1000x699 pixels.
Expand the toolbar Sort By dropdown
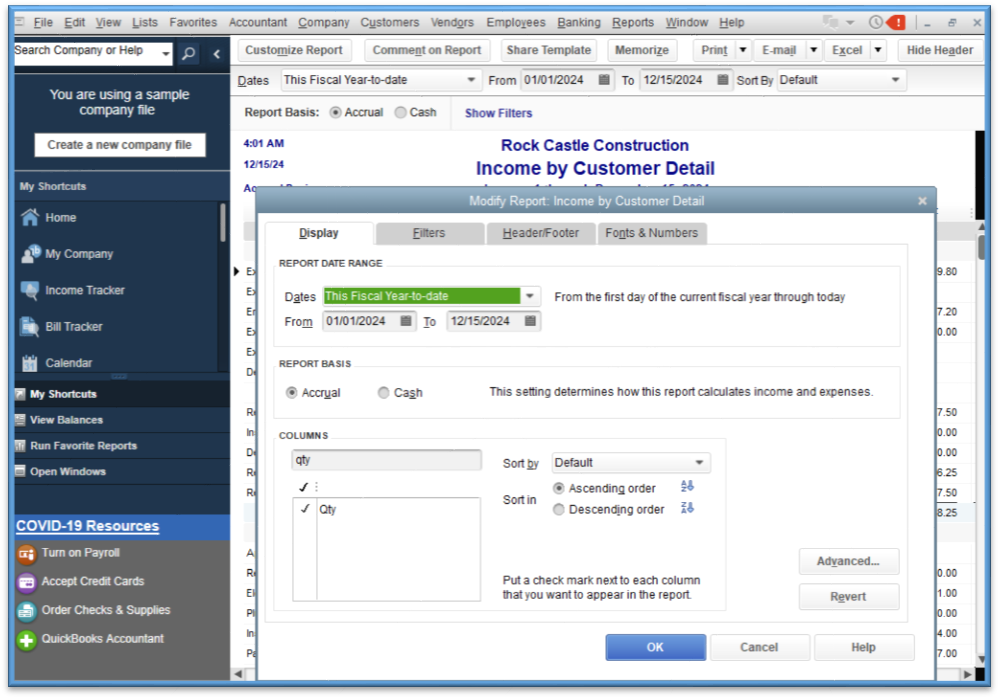pos(895,80)
